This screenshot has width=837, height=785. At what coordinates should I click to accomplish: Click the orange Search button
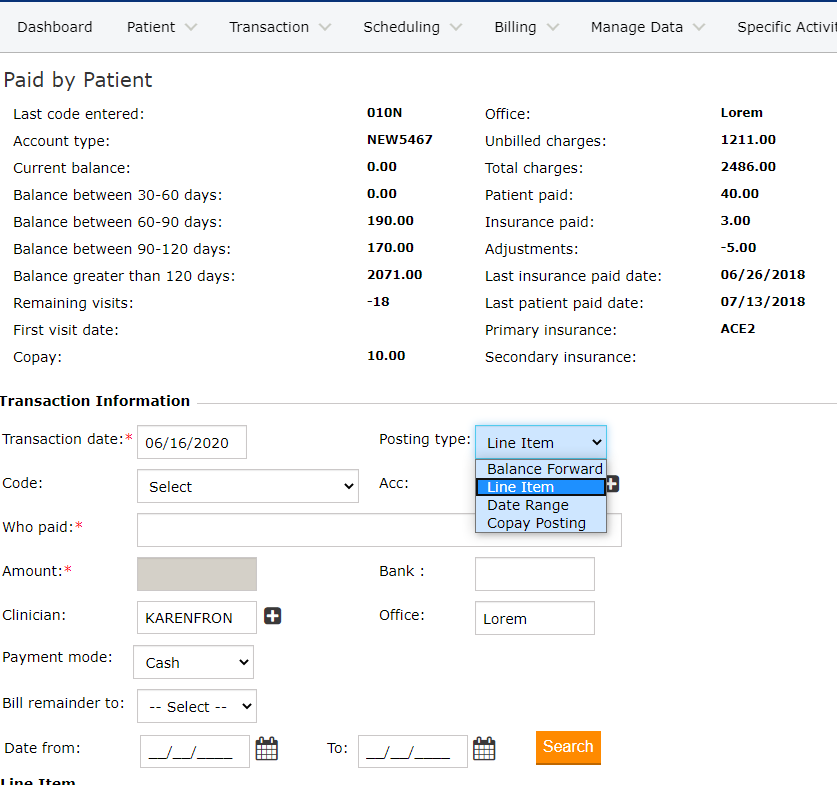(568, 747)
